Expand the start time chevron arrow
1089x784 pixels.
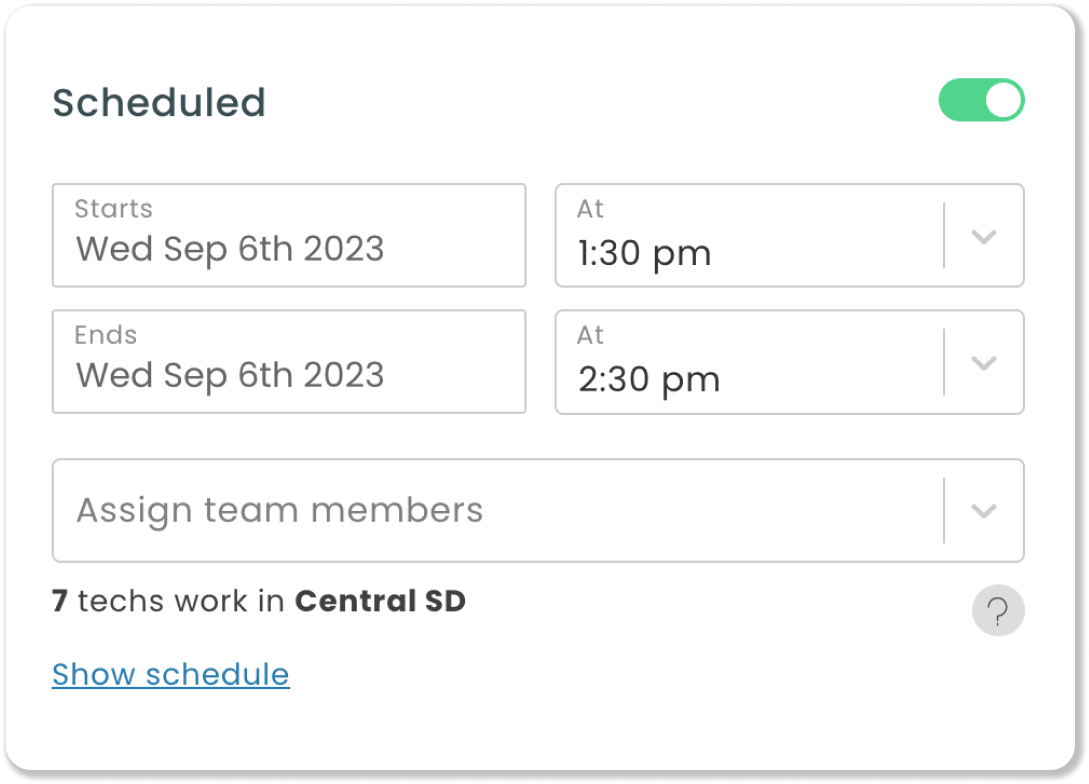984,237
